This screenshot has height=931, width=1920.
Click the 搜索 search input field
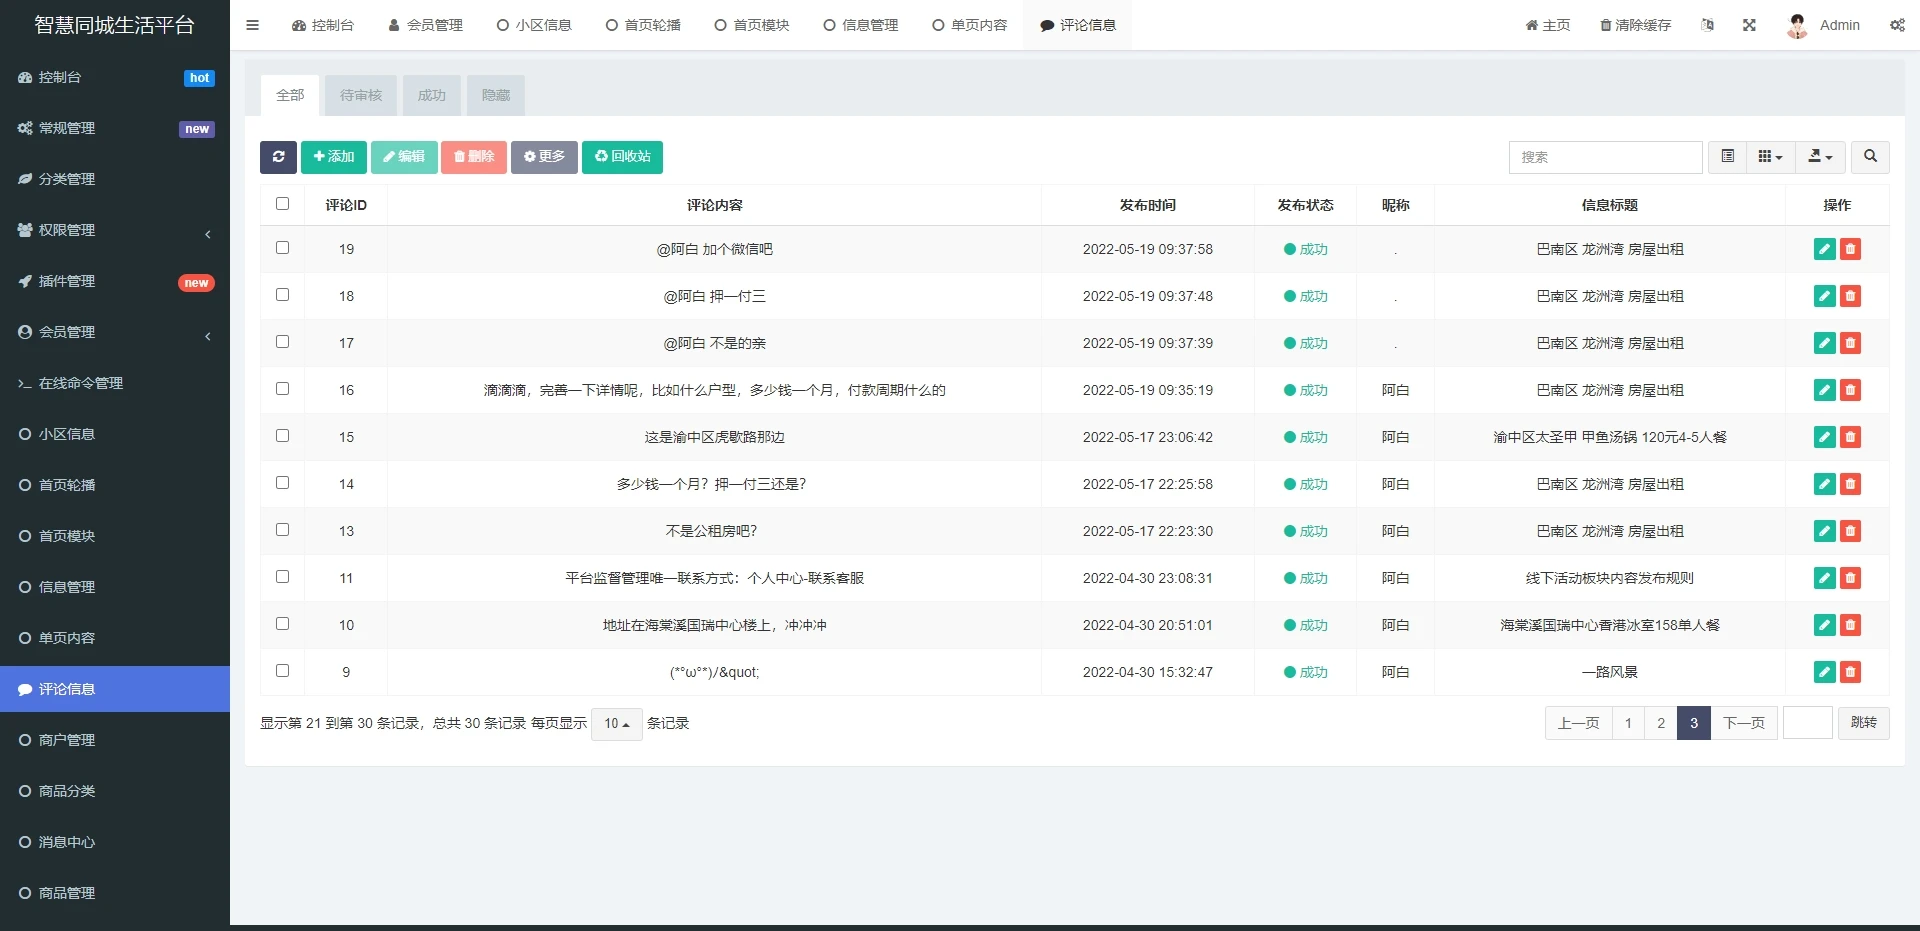click(1605, 157)
